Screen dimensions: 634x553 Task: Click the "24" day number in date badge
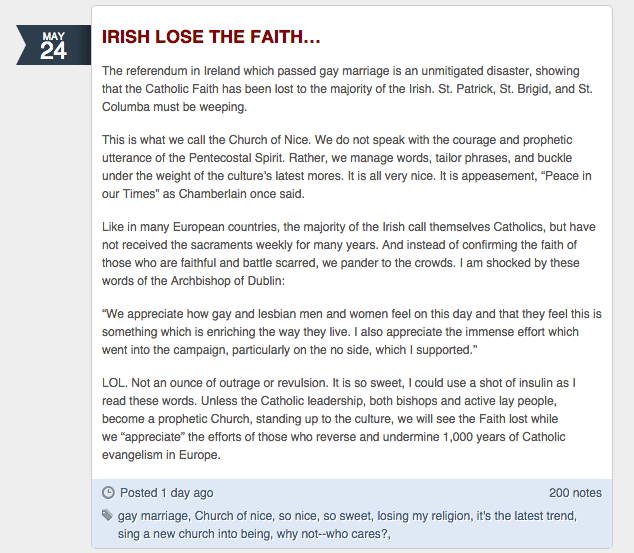(x=53, y=52)
